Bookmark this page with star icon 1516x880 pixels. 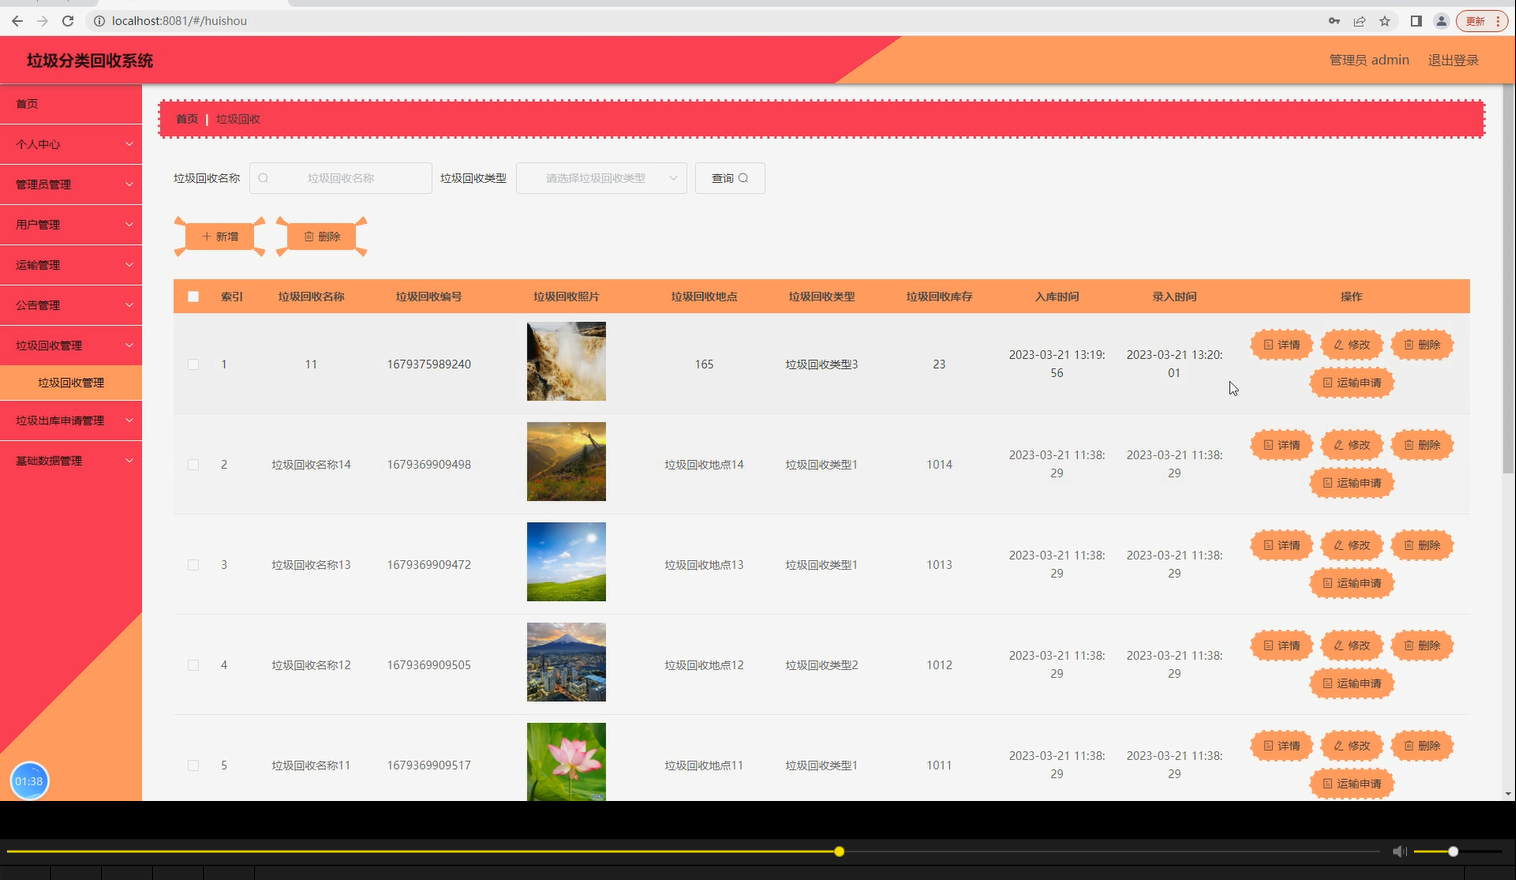(1385, 21)
